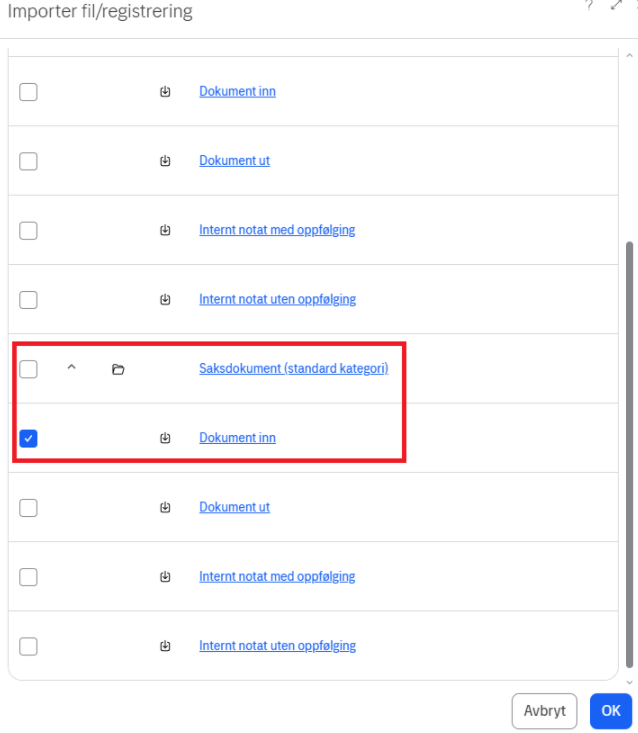
Task: Confirm the import with OK
Action: (x=610, y=711)
